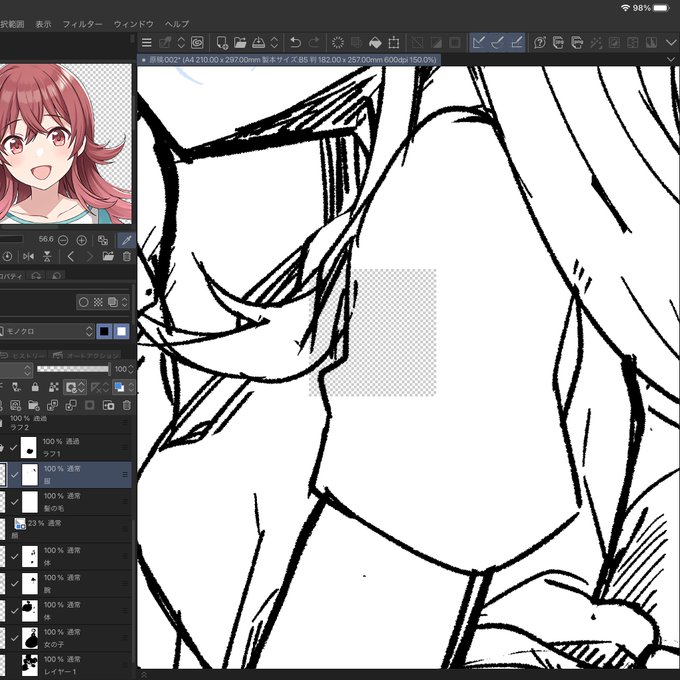Hide the 女の子 layer

14,638
